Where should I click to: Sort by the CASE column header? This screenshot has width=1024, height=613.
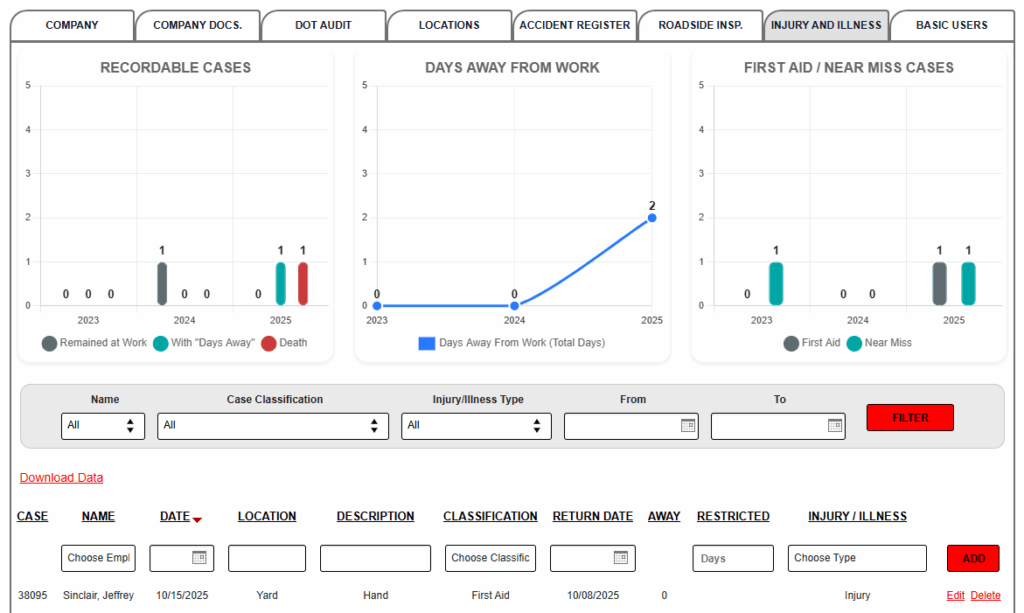click(33, 516)
